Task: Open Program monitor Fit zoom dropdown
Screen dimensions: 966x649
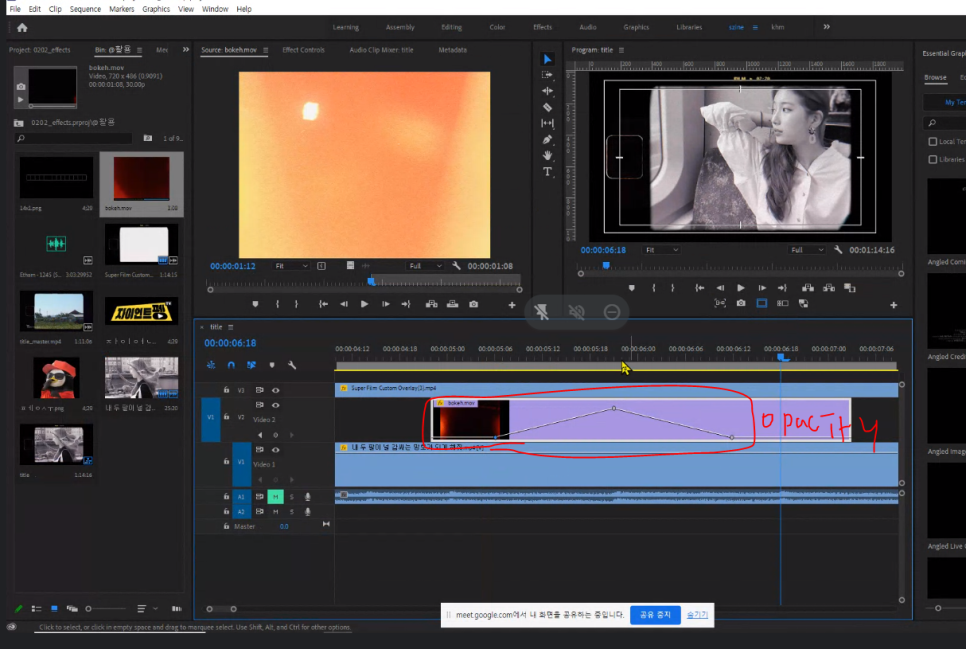Action: point(662,250)
